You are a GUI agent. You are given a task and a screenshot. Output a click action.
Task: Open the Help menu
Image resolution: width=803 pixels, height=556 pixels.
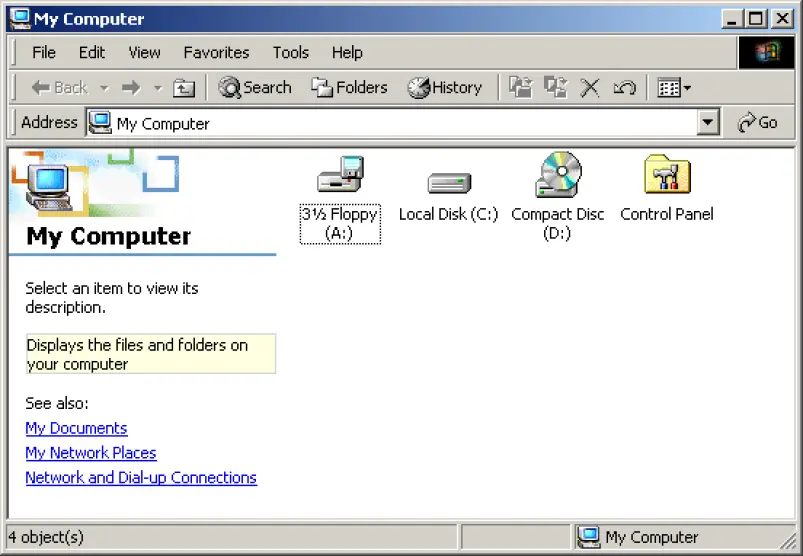click(x=347, y=52)
